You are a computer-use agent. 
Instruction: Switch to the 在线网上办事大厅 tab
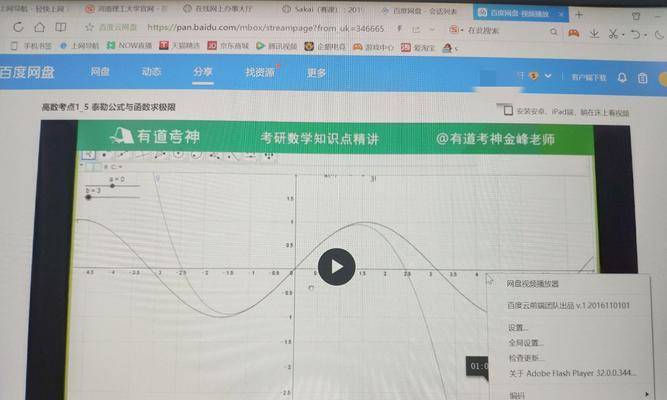[218, 9]
